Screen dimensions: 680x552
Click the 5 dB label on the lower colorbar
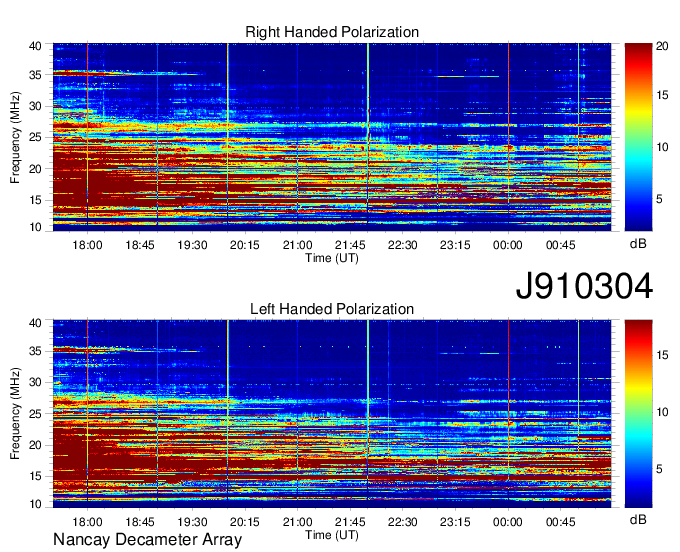[x=659, y=469]
